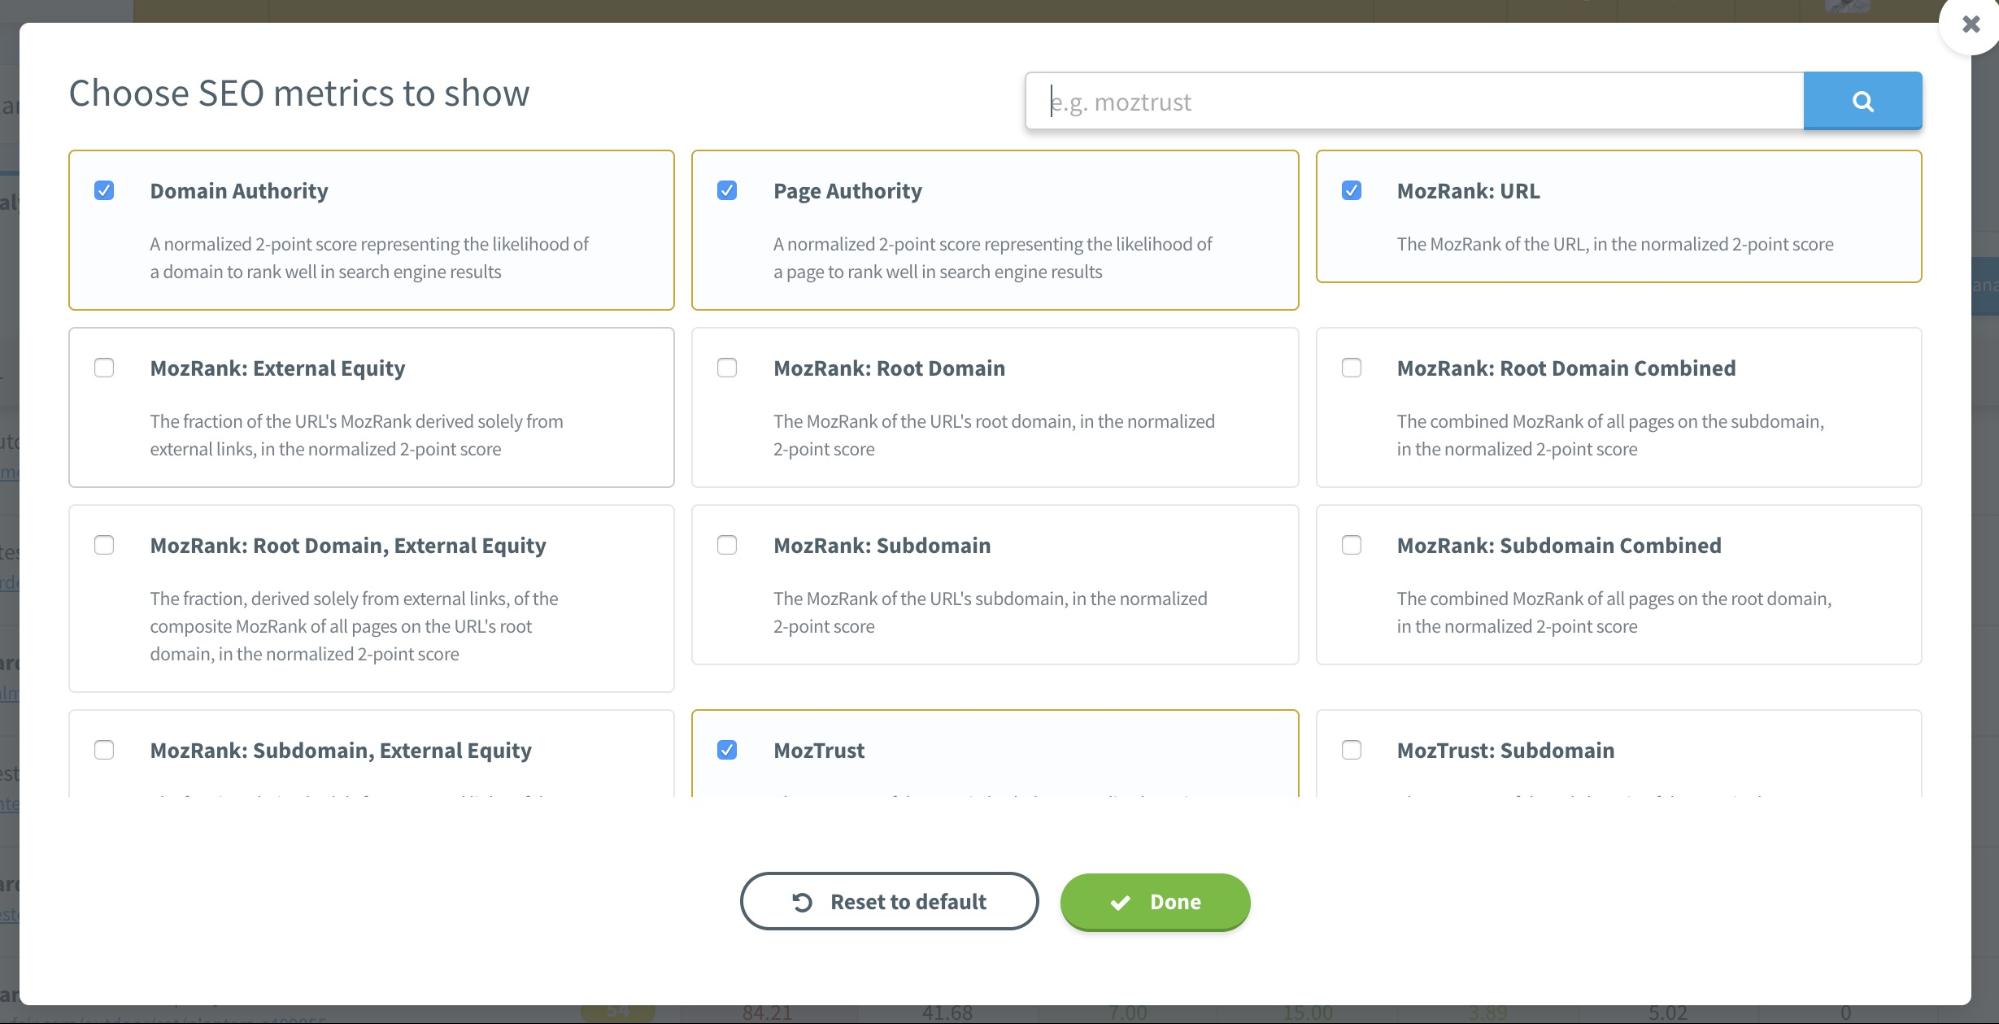This screenshot has height=1024, width=1999.
Task: Click the search magnifying glass icon
Action: pyautogui.click(x=1861, y=100)
